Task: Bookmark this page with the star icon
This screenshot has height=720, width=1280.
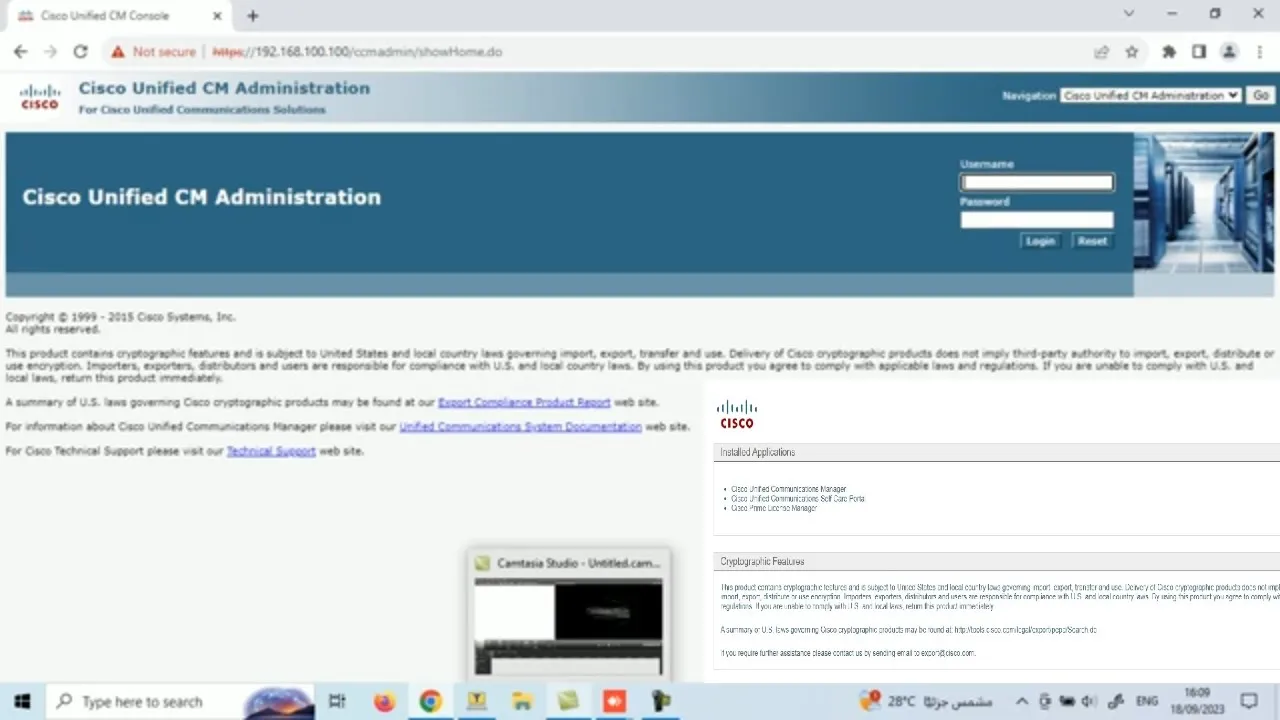Action: pyautogui.click(x=1132, y=52)
